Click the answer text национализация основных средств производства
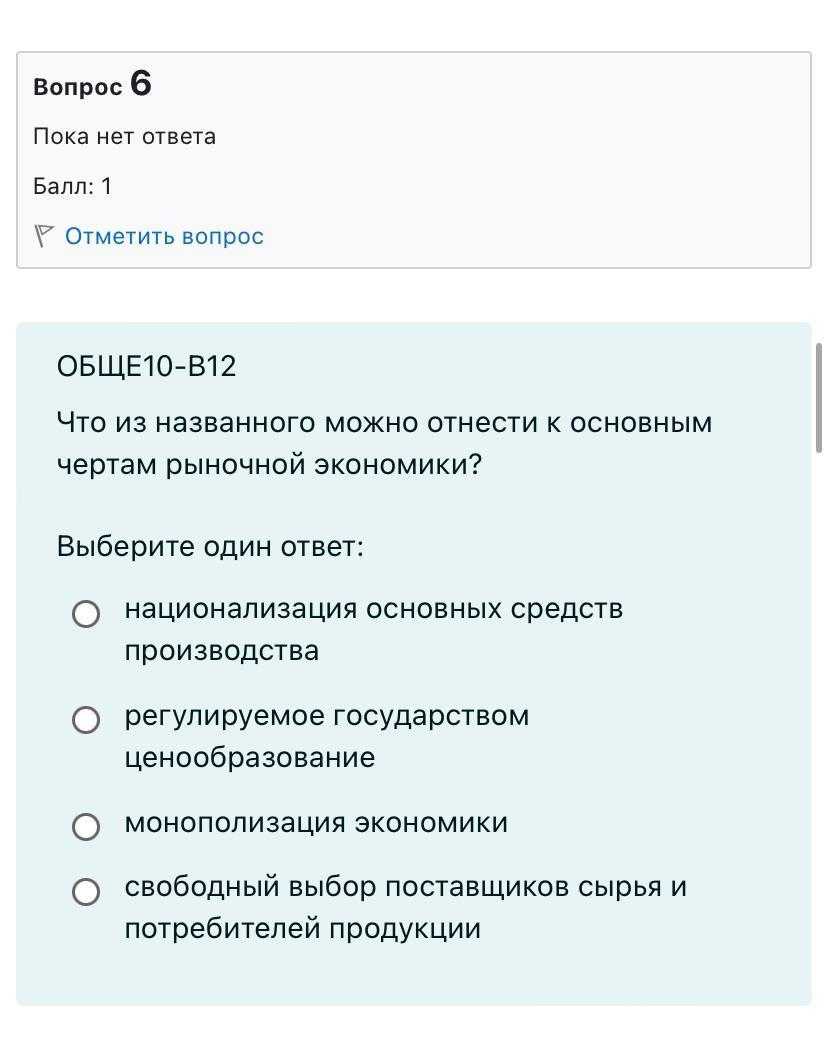The width and height of the screenshot is (828, 1037). click(x=373, y=609)
